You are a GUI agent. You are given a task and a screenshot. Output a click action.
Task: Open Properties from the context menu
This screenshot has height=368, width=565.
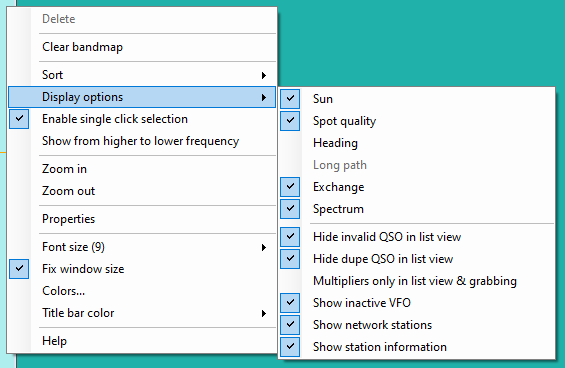click(x=142, y=219)
